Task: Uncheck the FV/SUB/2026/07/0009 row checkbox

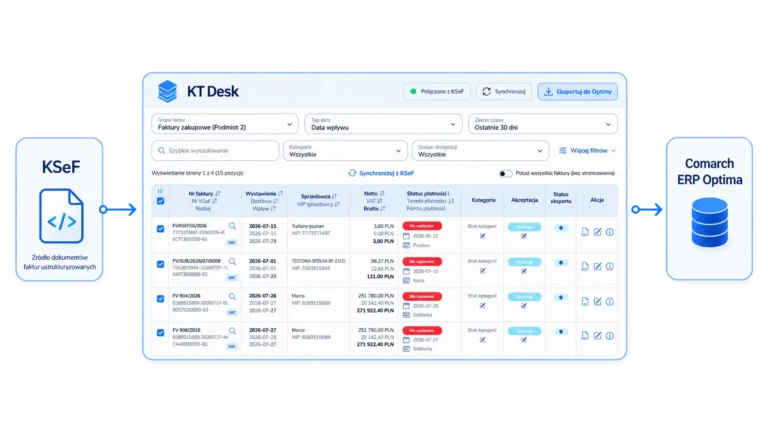Action: tap(160, 264)
